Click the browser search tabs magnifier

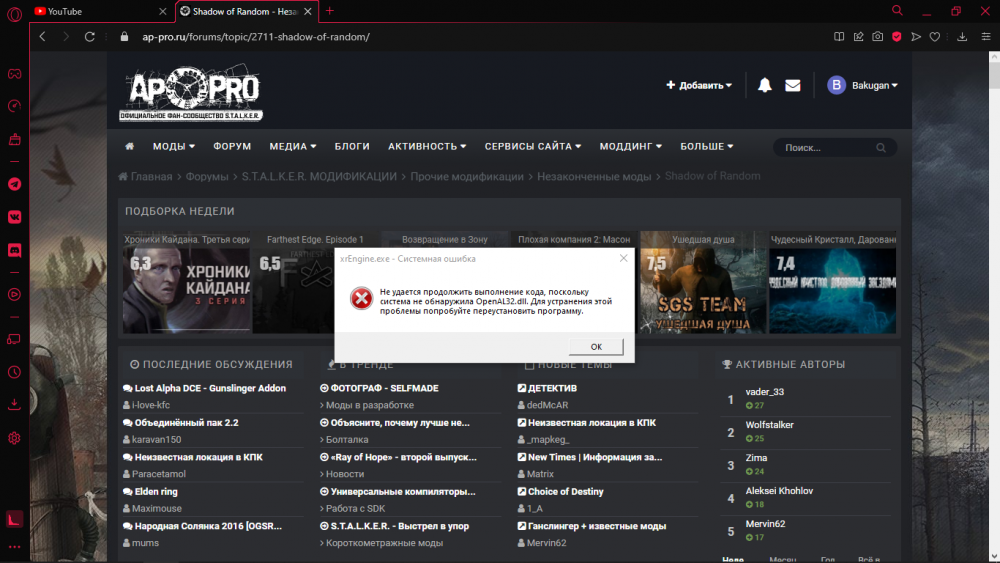pos(897,11)
